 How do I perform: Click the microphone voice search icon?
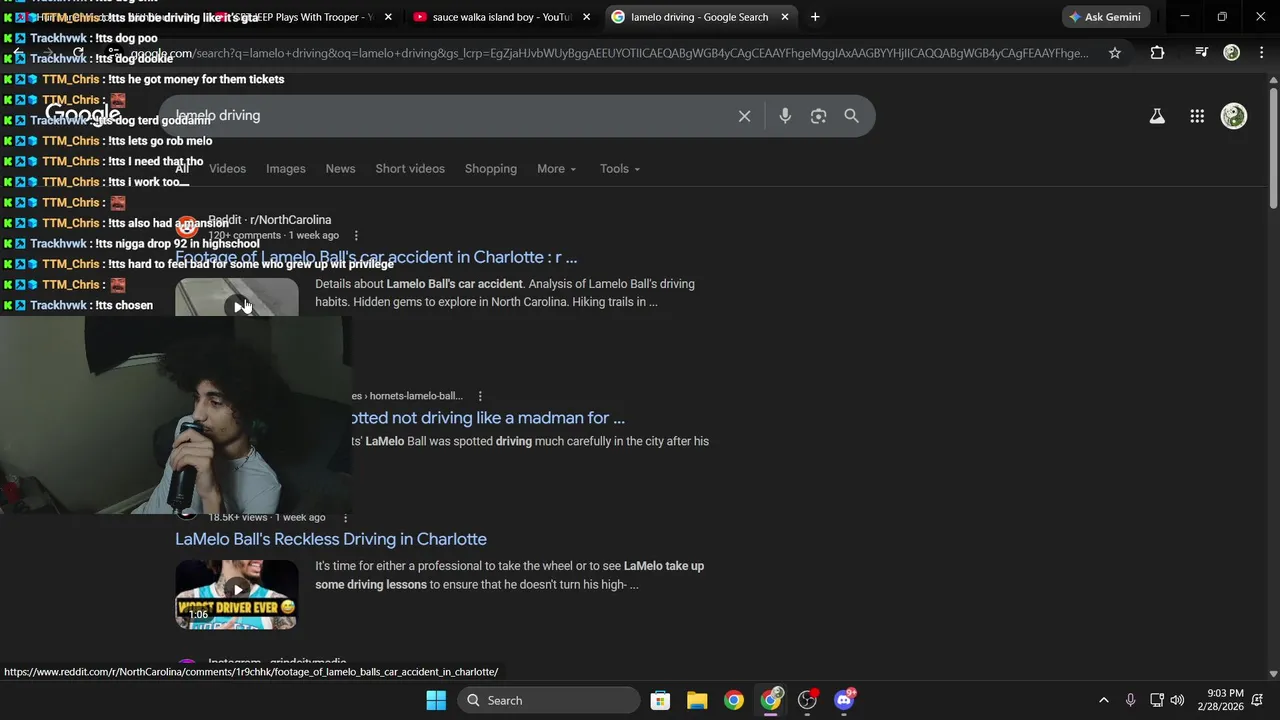tap(785, 116)
